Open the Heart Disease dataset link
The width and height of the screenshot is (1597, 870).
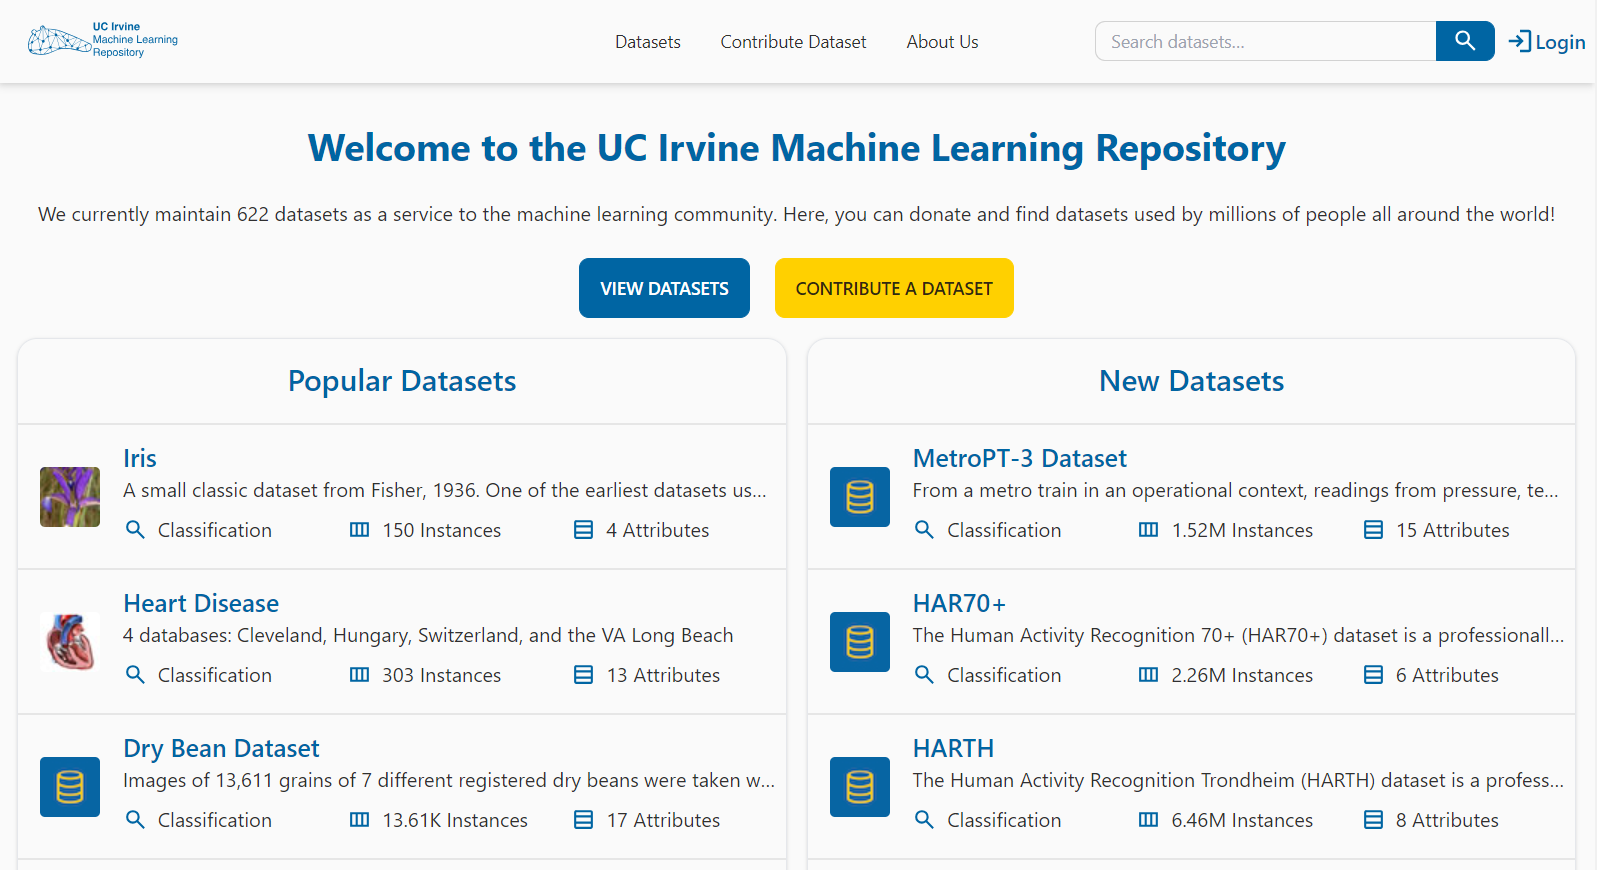tap(201, 603)
